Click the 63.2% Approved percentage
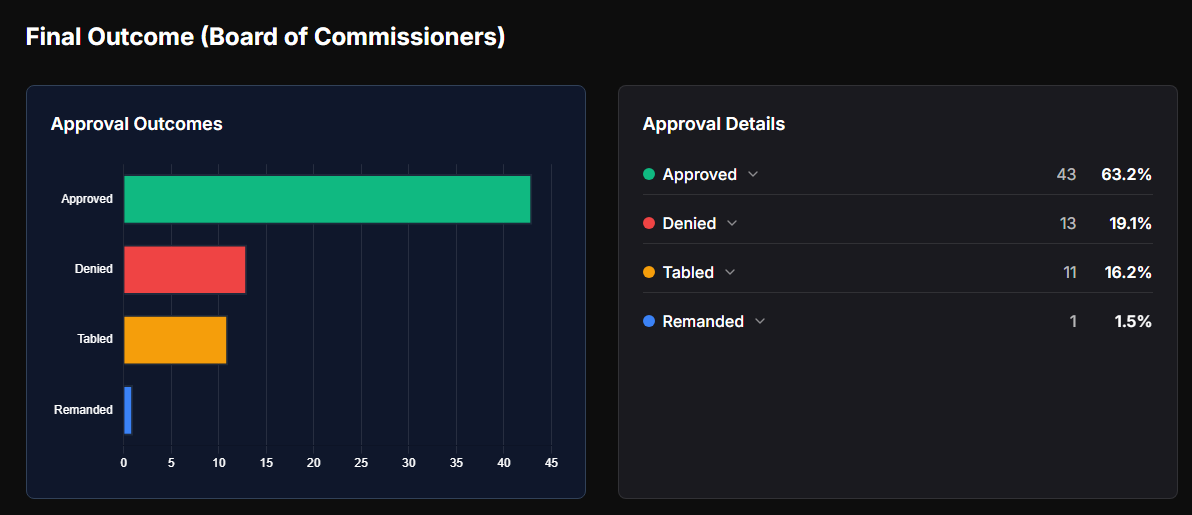The width and height of the screenshot is (1192, 515). [x=1126, y=175]
